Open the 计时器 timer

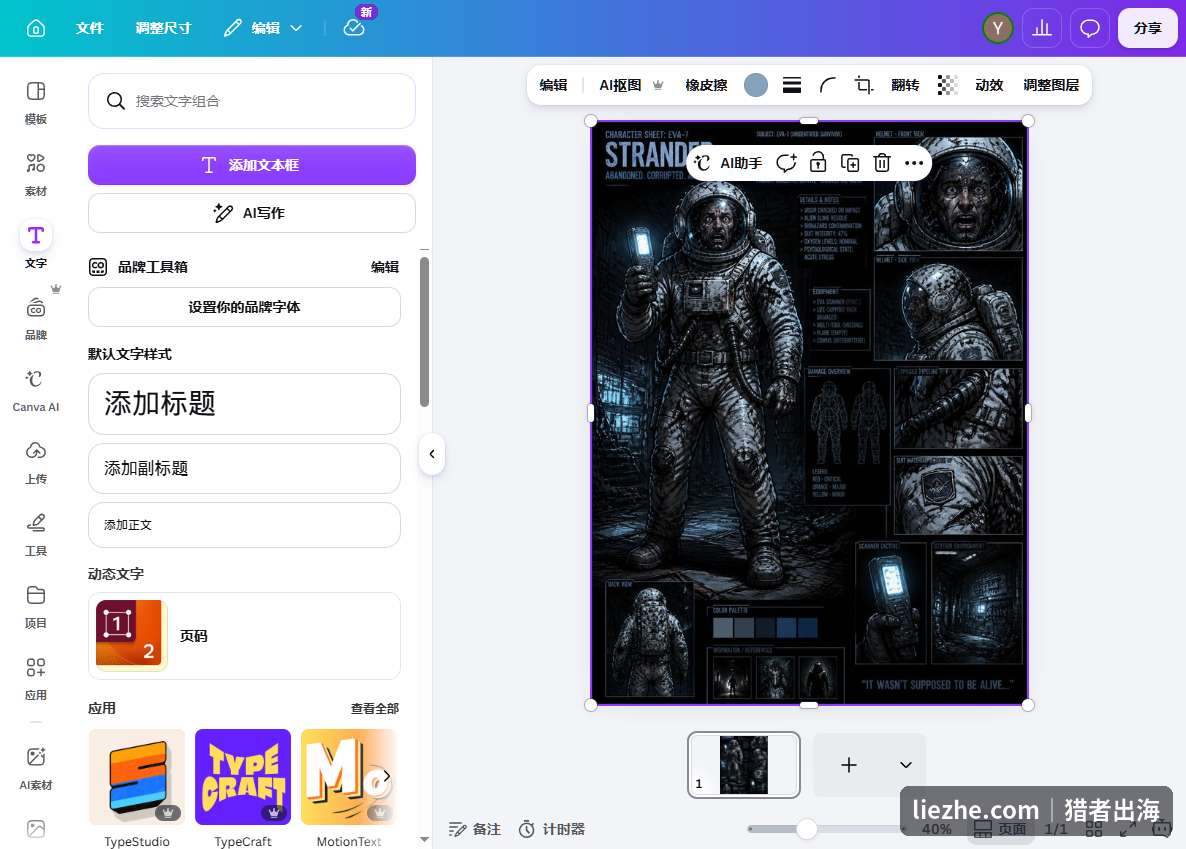(552, 829)
